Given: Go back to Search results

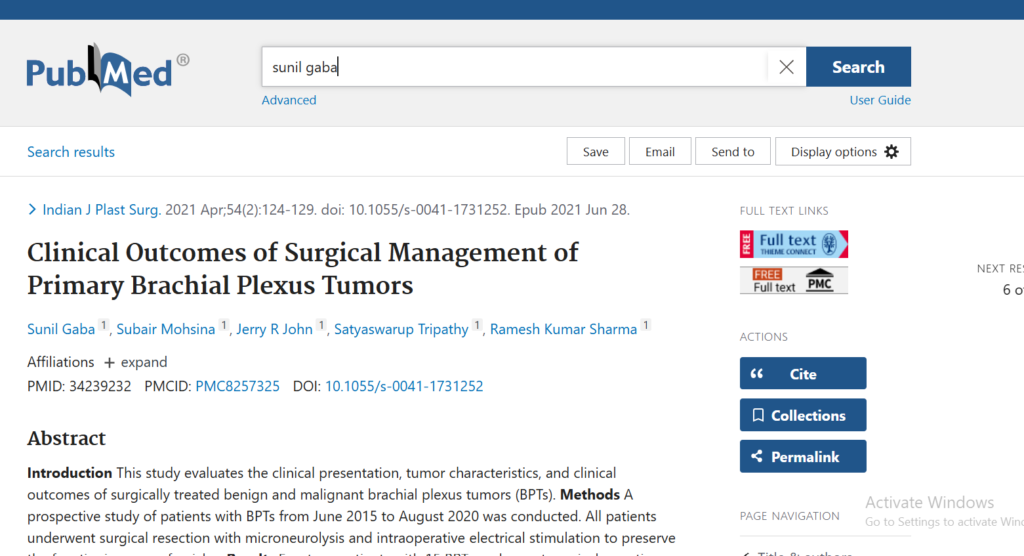Looking at the screenshot, I should (71, 152).
